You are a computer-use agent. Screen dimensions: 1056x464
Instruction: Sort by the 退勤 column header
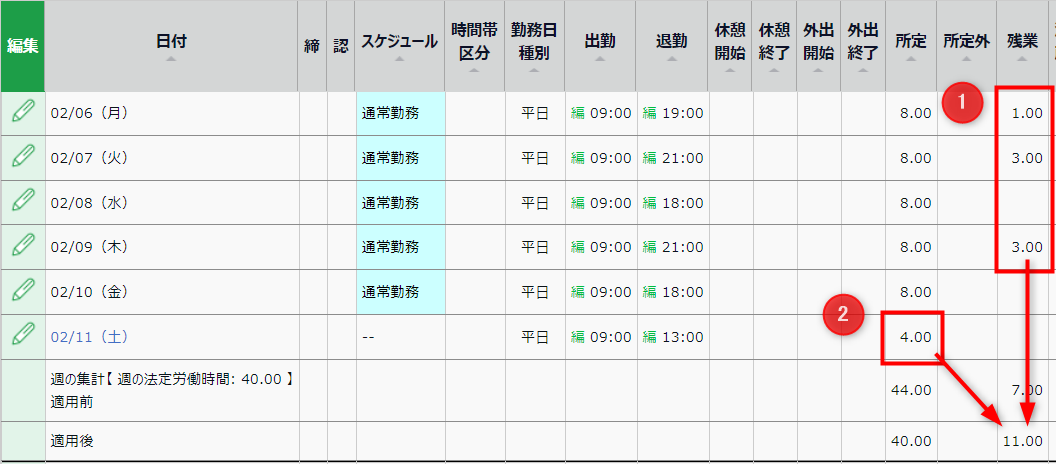tap(671, 46)
